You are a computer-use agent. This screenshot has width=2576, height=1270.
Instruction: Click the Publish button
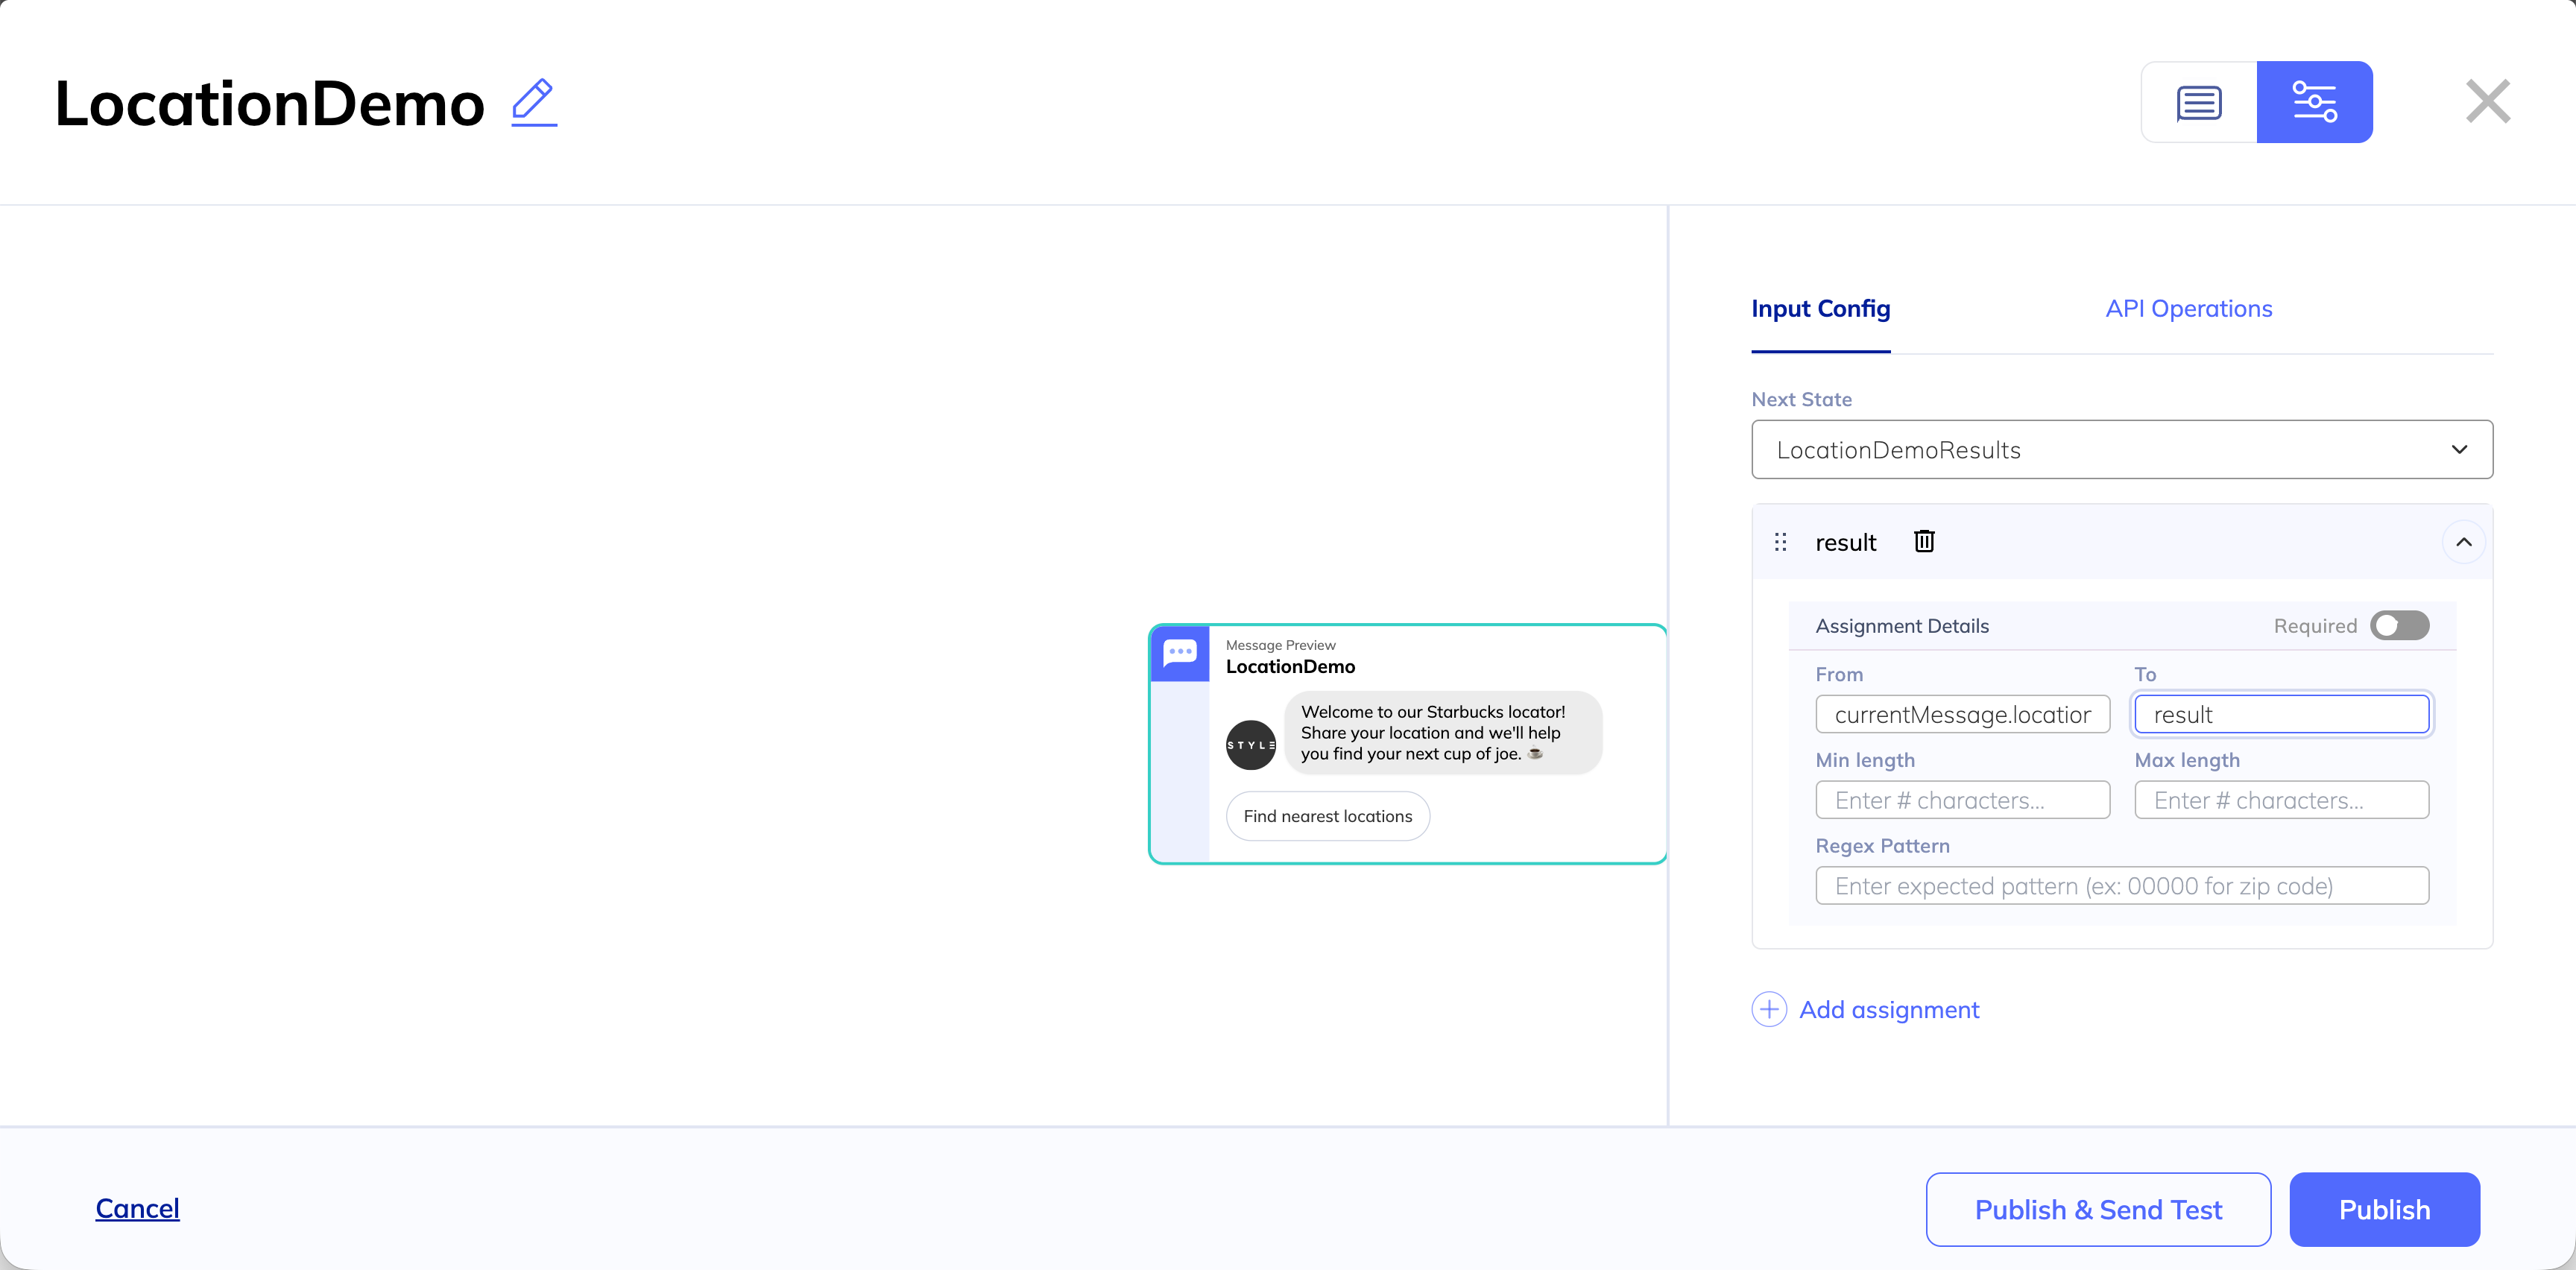[2383, 1210]
